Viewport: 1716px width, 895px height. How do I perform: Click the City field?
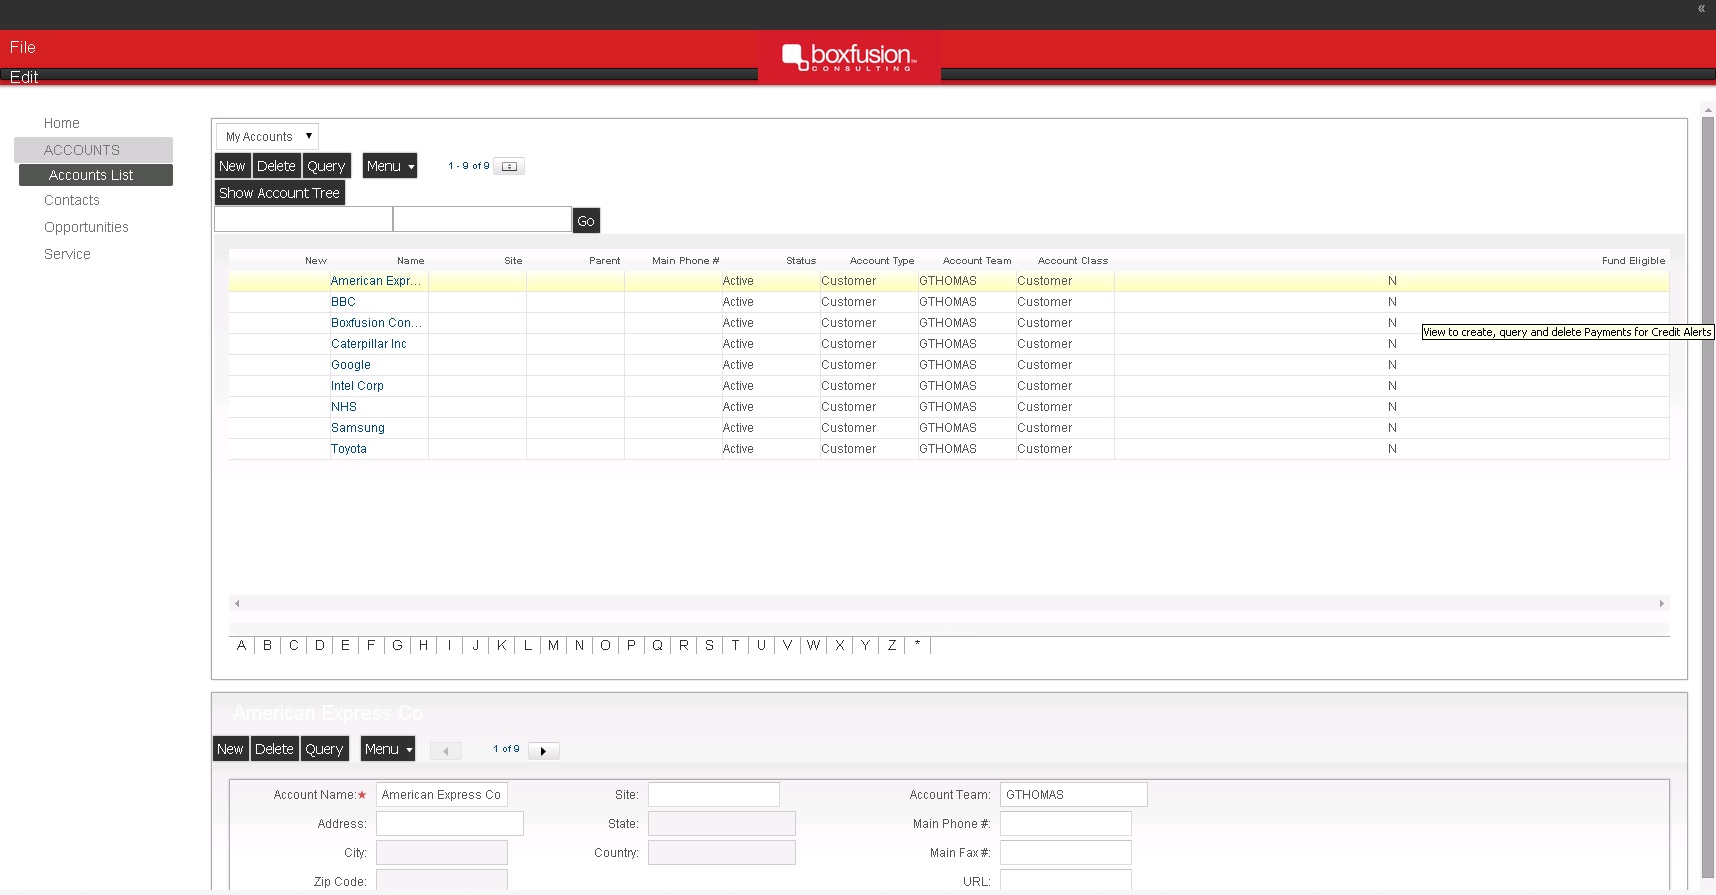442,853
